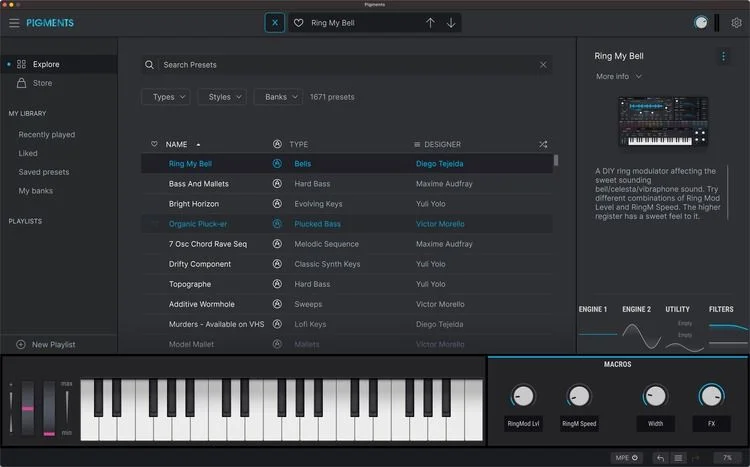Click the 7% CPU meter
Viewport: 750px width, 467px height.
(727, 458)
